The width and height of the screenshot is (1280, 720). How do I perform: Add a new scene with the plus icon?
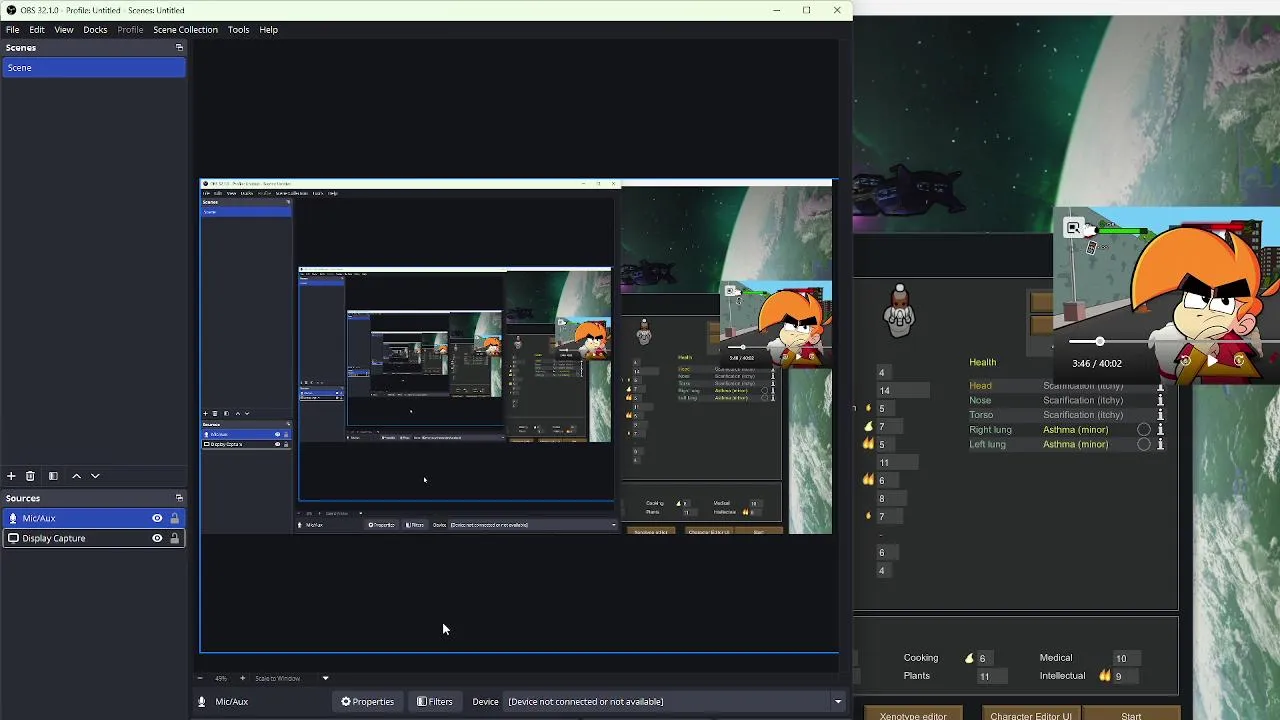[x=11, y=476]
